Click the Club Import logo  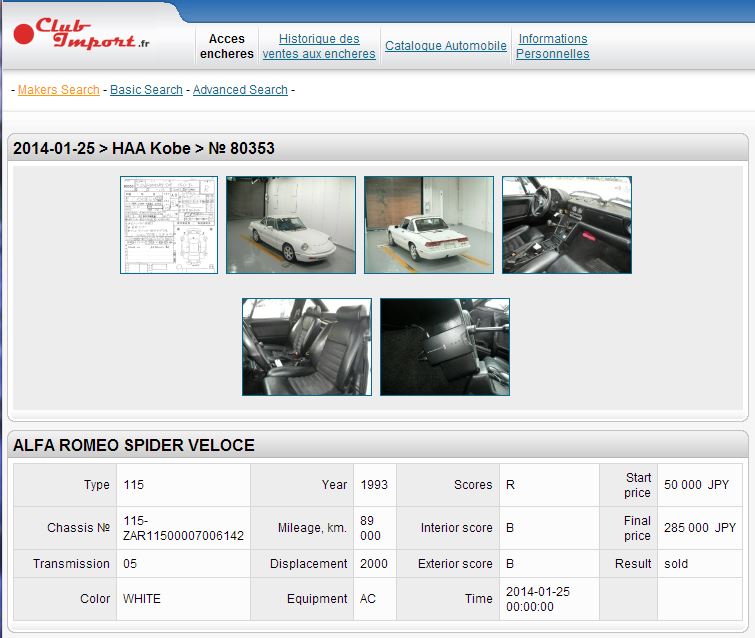81,34
